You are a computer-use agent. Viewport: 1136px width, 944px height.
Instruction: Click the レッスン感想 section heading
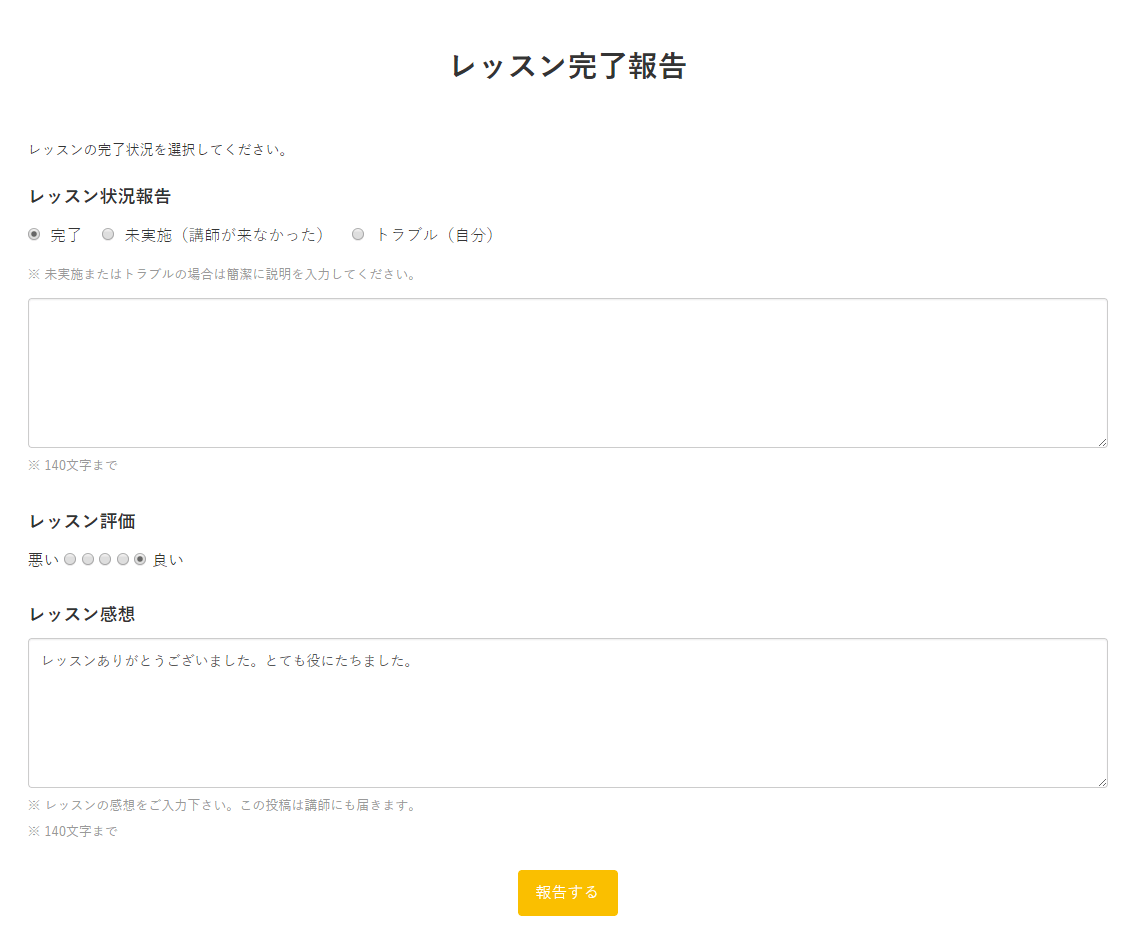82,614
